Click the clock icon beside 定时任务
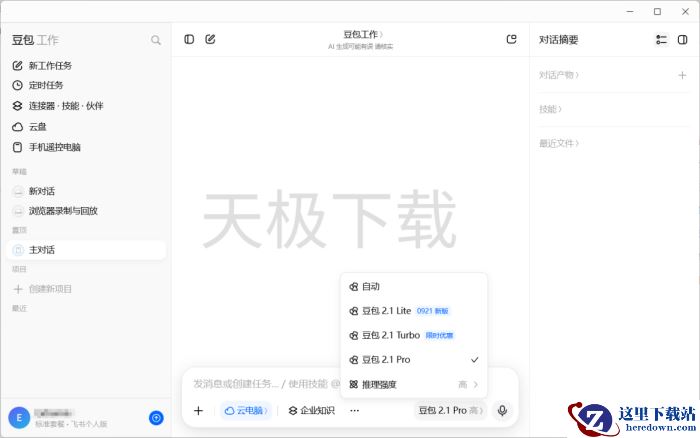The height and width of the screenshot is (438, 700). pyautogui.click(x=17, y=85)
